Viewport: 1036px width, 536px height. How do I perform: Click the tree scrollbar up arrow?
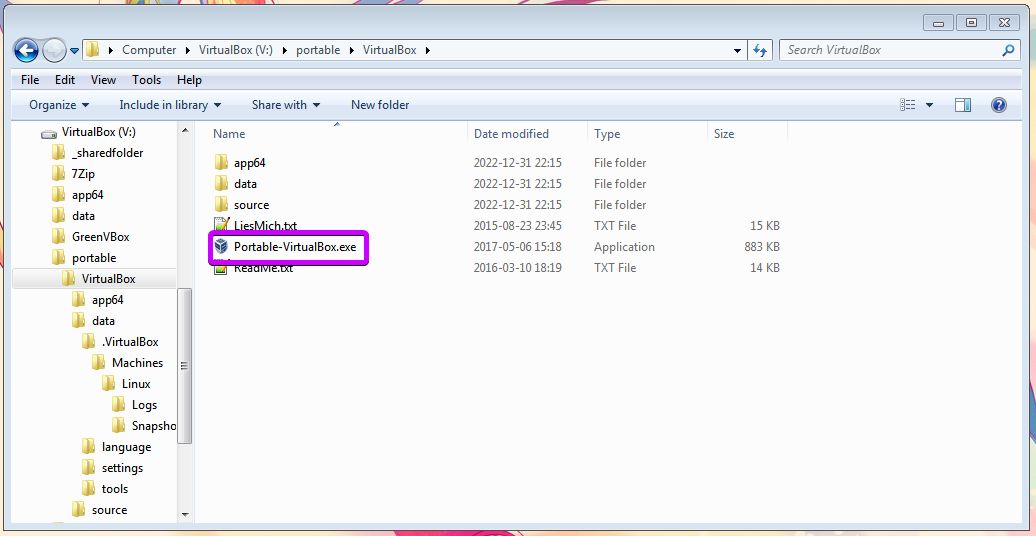tap(185, 131)
